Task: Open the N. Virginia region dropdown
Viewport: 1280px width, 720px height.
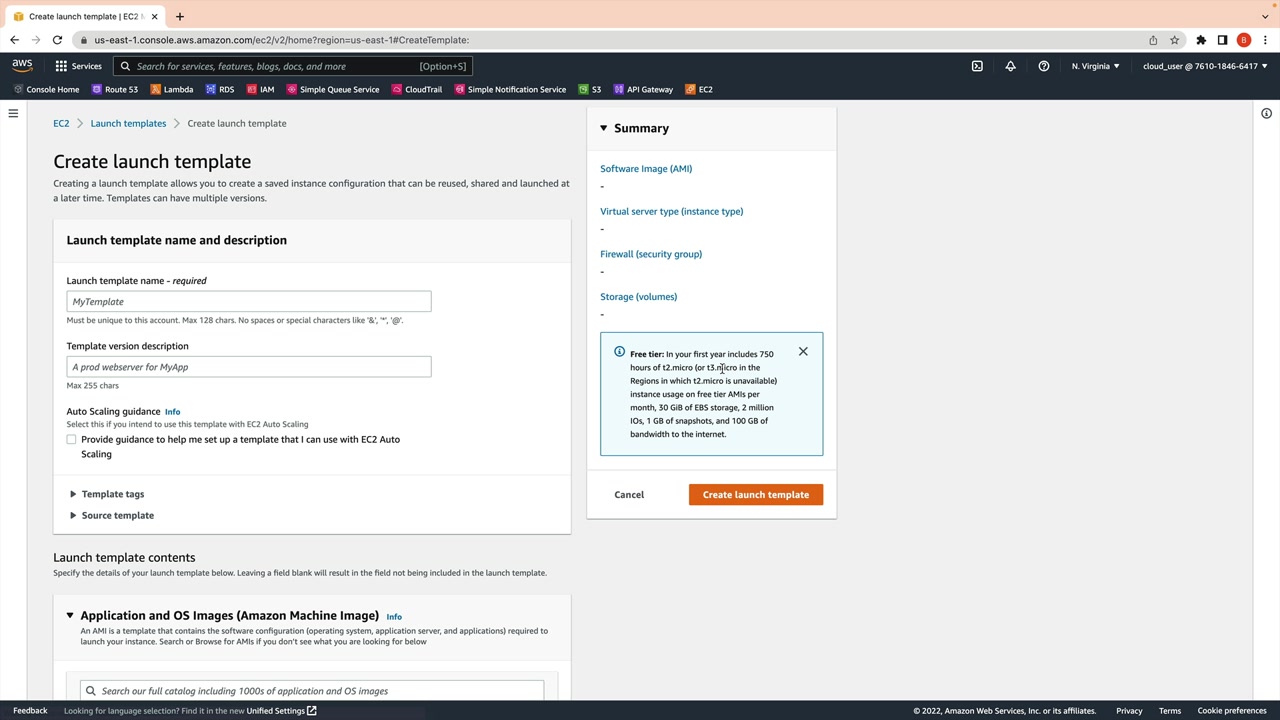Action: click(x=1096, y=66)
